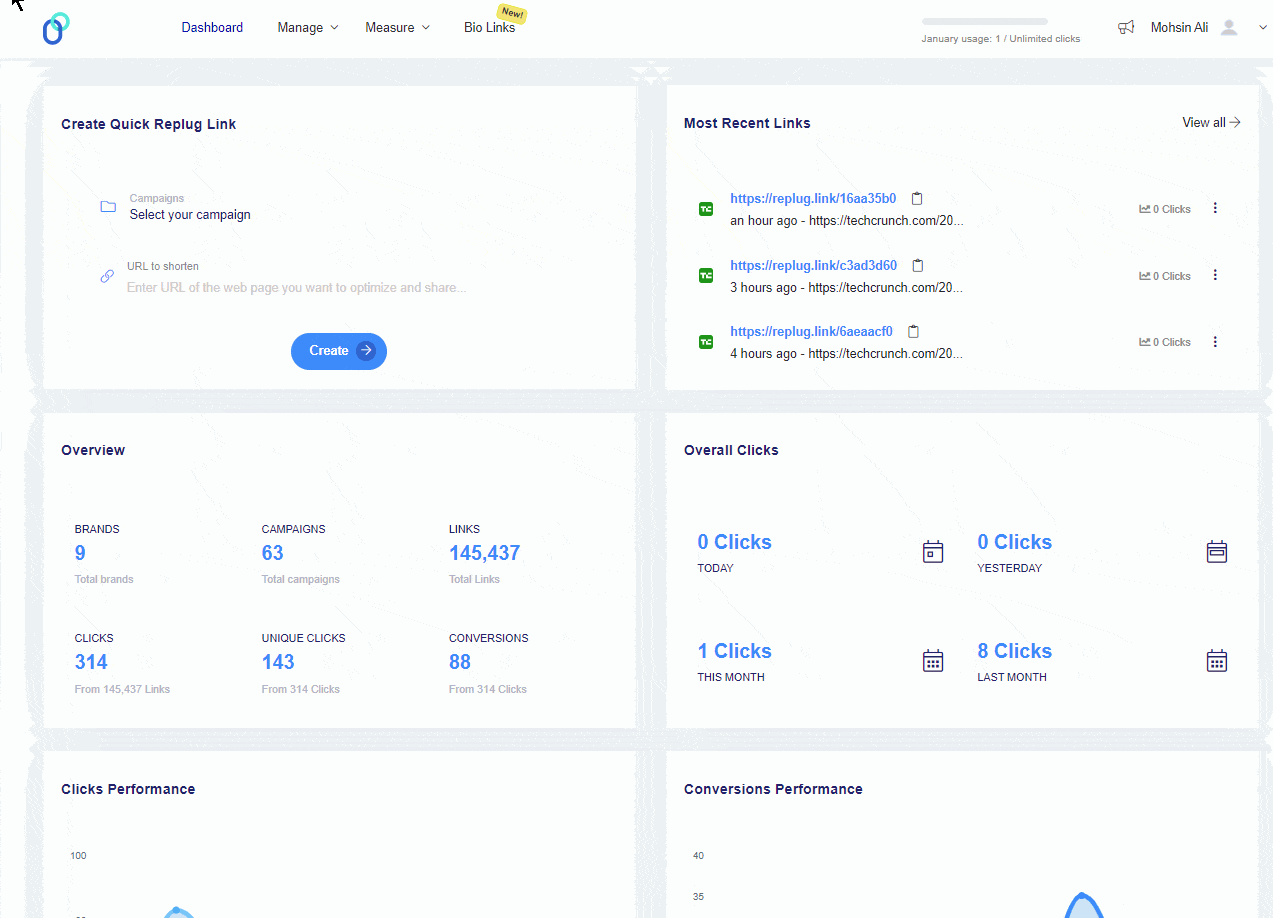1273x918 pixels.
Task: Click the campaign folder icon
Action: tap(108, 207)
